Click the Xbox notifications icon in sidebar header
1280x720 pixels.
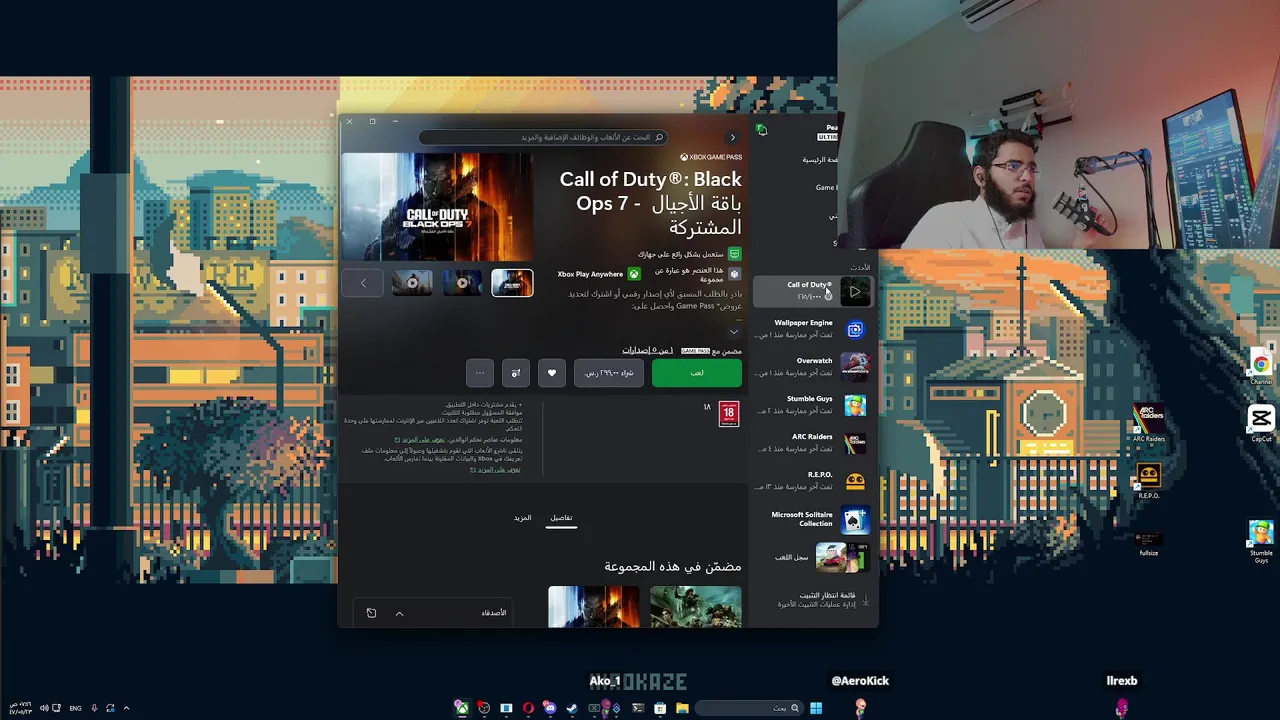pyautogui.click(x=761, y=129)
